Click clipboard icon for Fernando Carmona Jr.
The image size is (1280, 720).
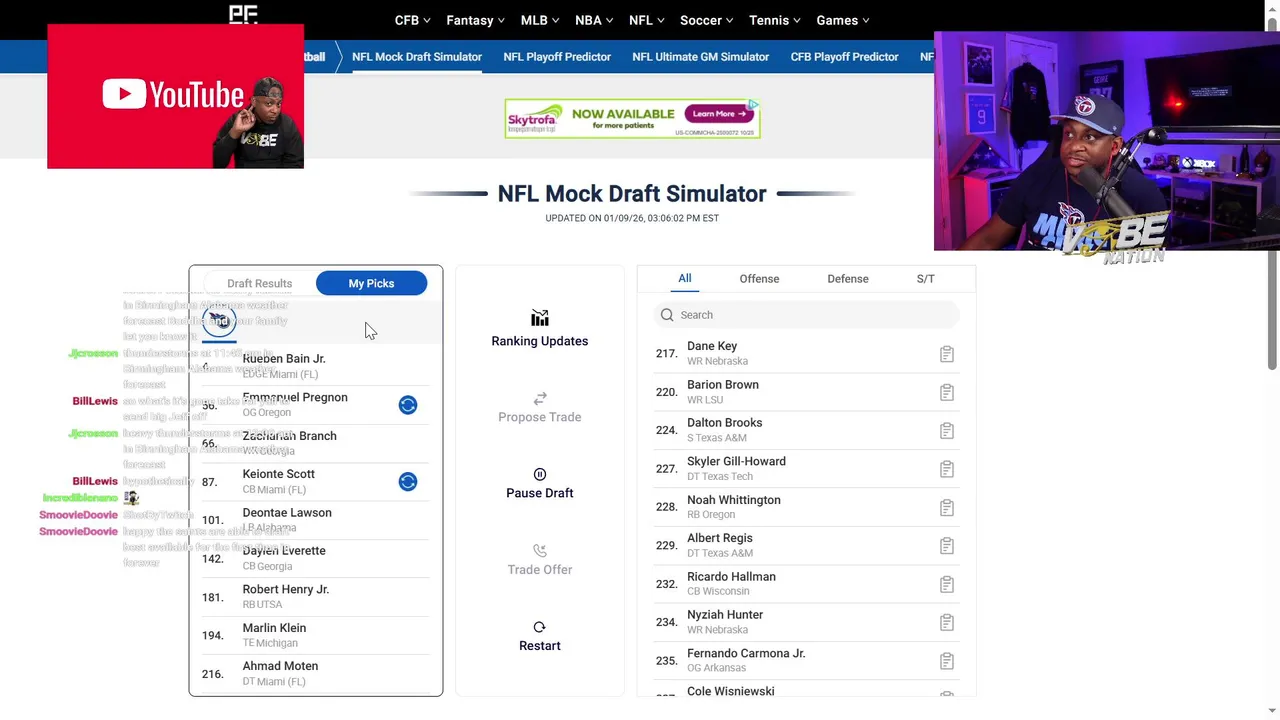tap(947, 661)
